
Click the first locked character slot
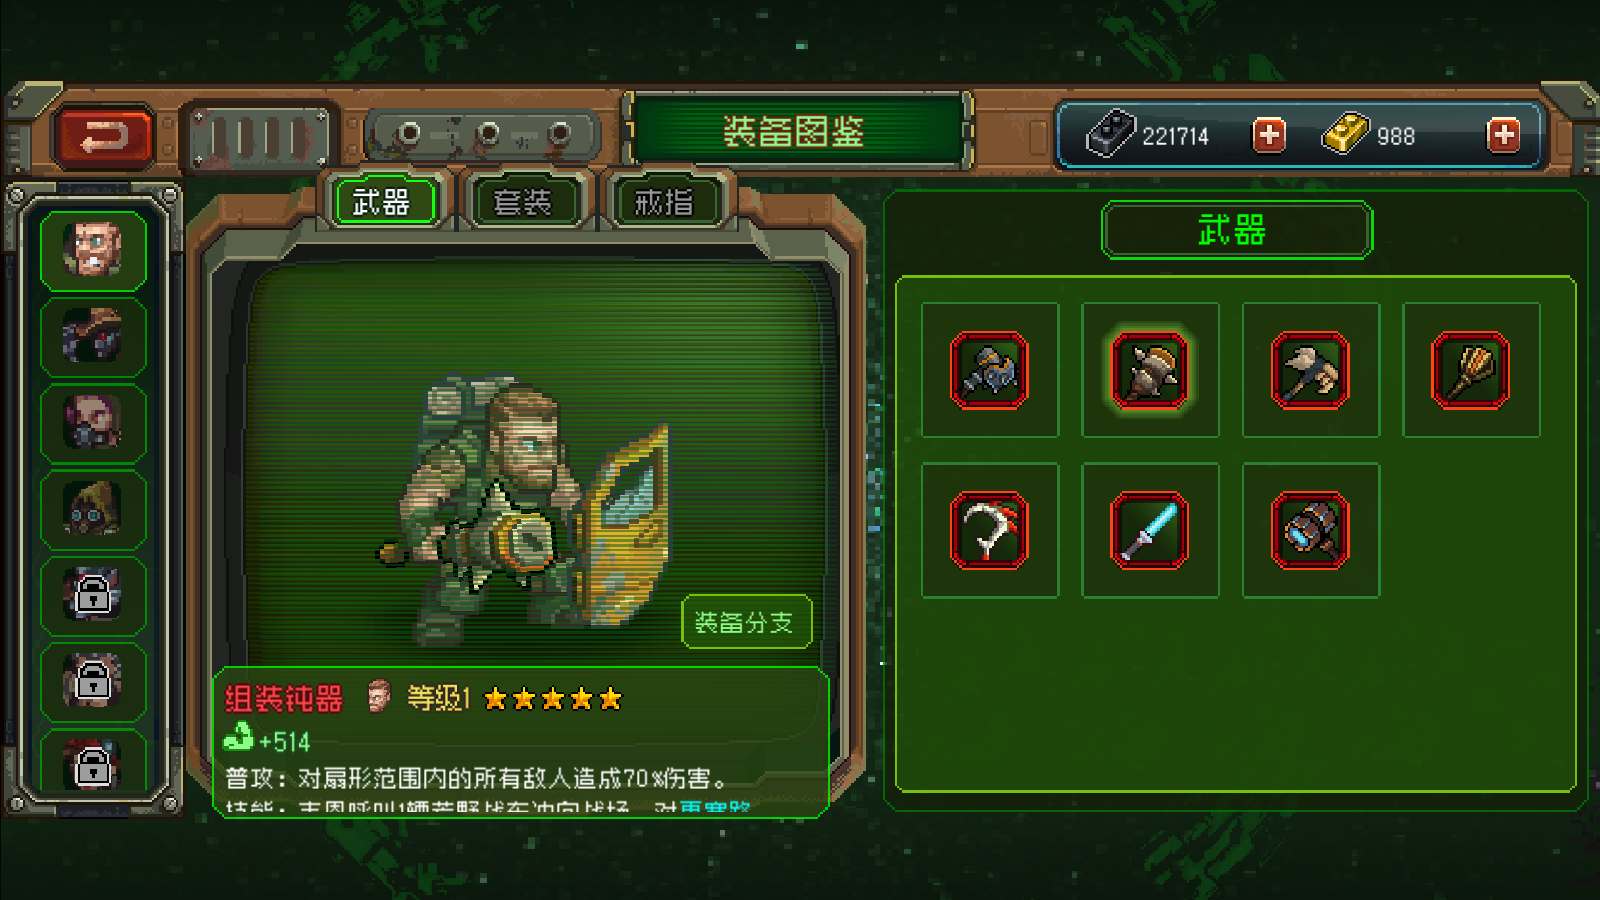click(x=93, y=595)
